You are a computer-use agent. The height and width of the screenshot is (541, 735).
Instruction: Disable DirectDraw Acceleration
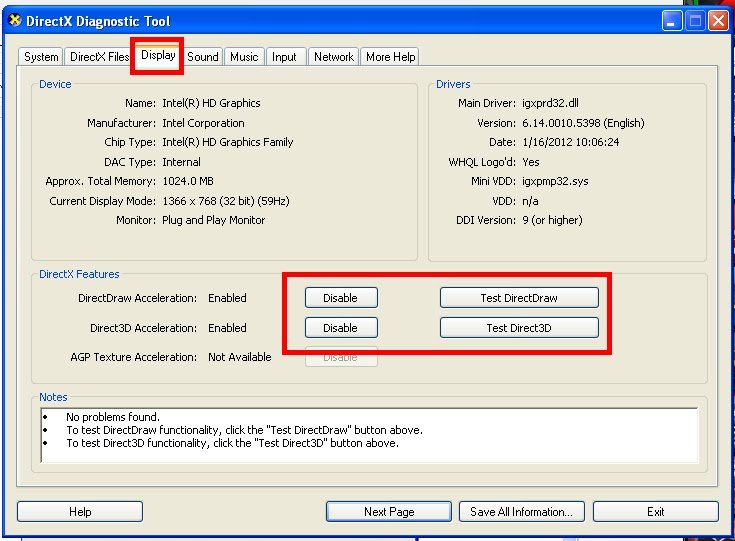pos(341,298)
